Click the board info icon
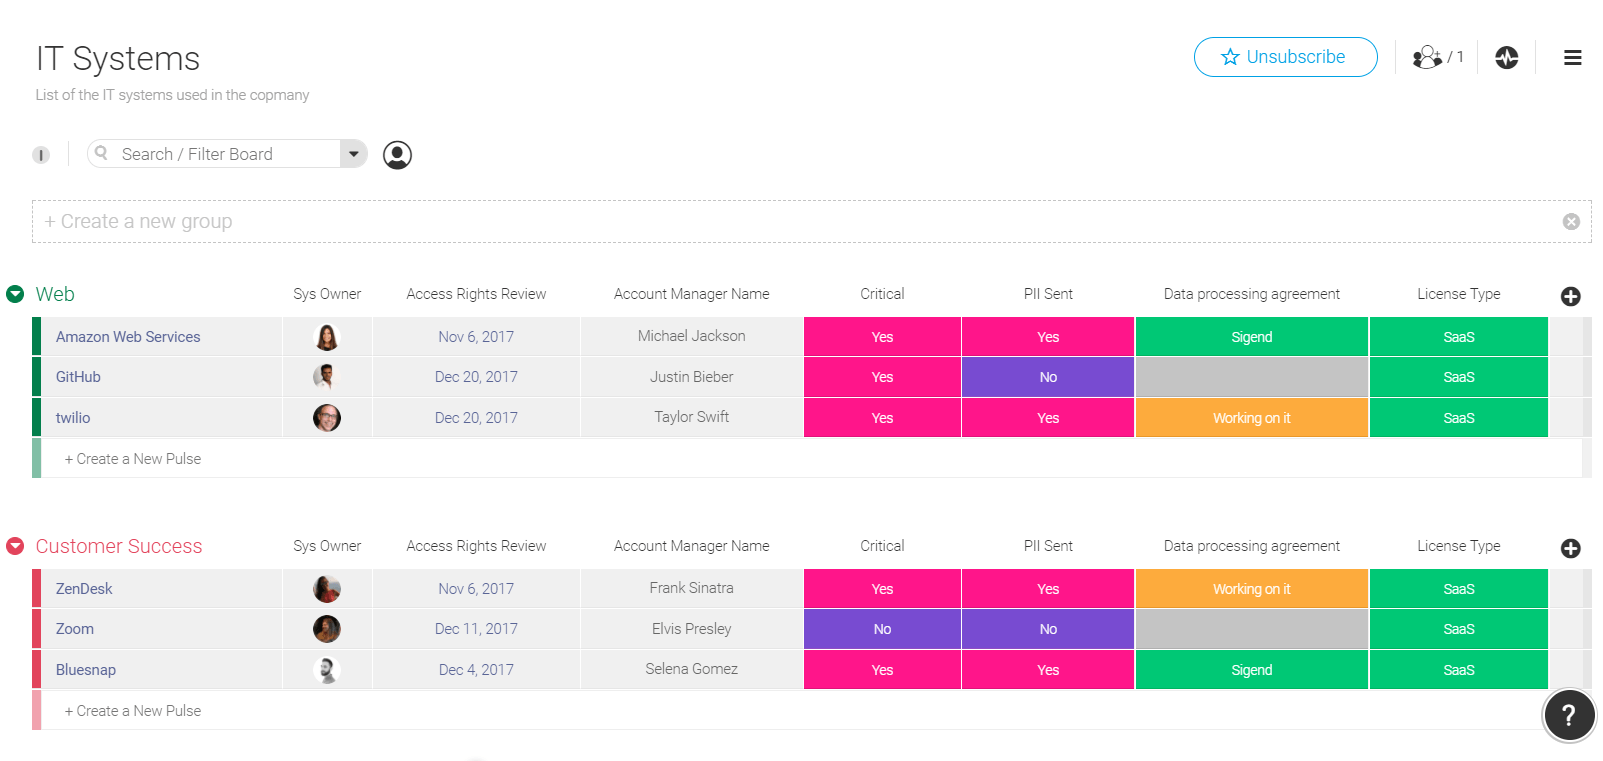This screenshot has height=761, width=1603. 41,155
